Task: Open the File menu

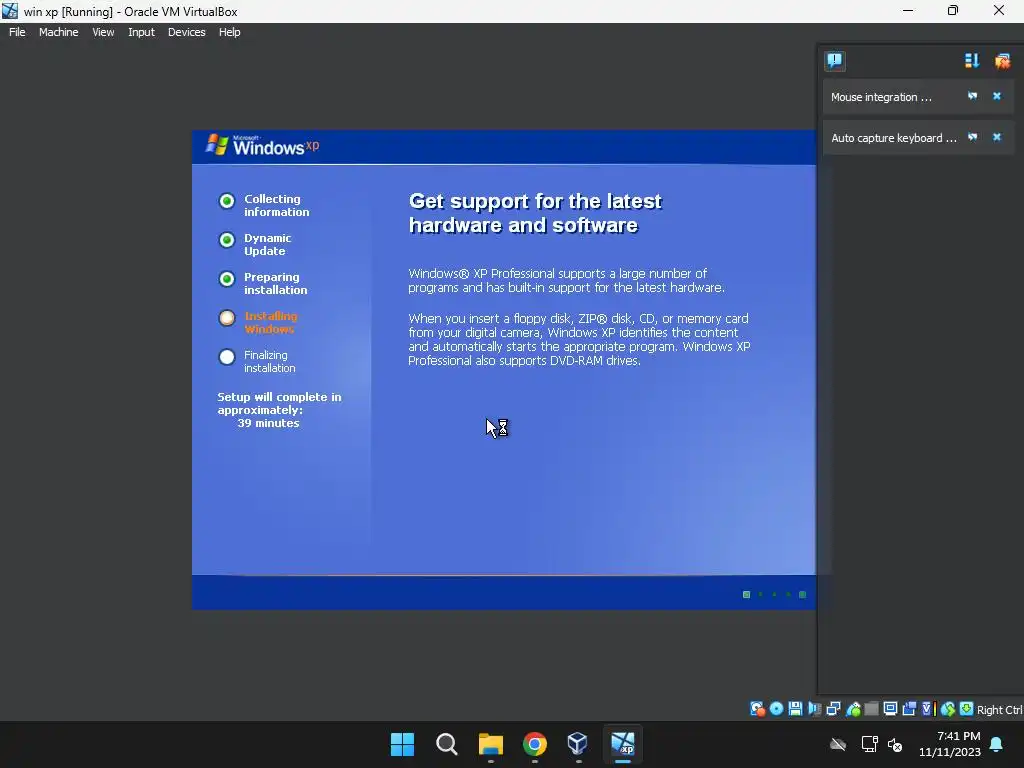Action: (17, 32)
